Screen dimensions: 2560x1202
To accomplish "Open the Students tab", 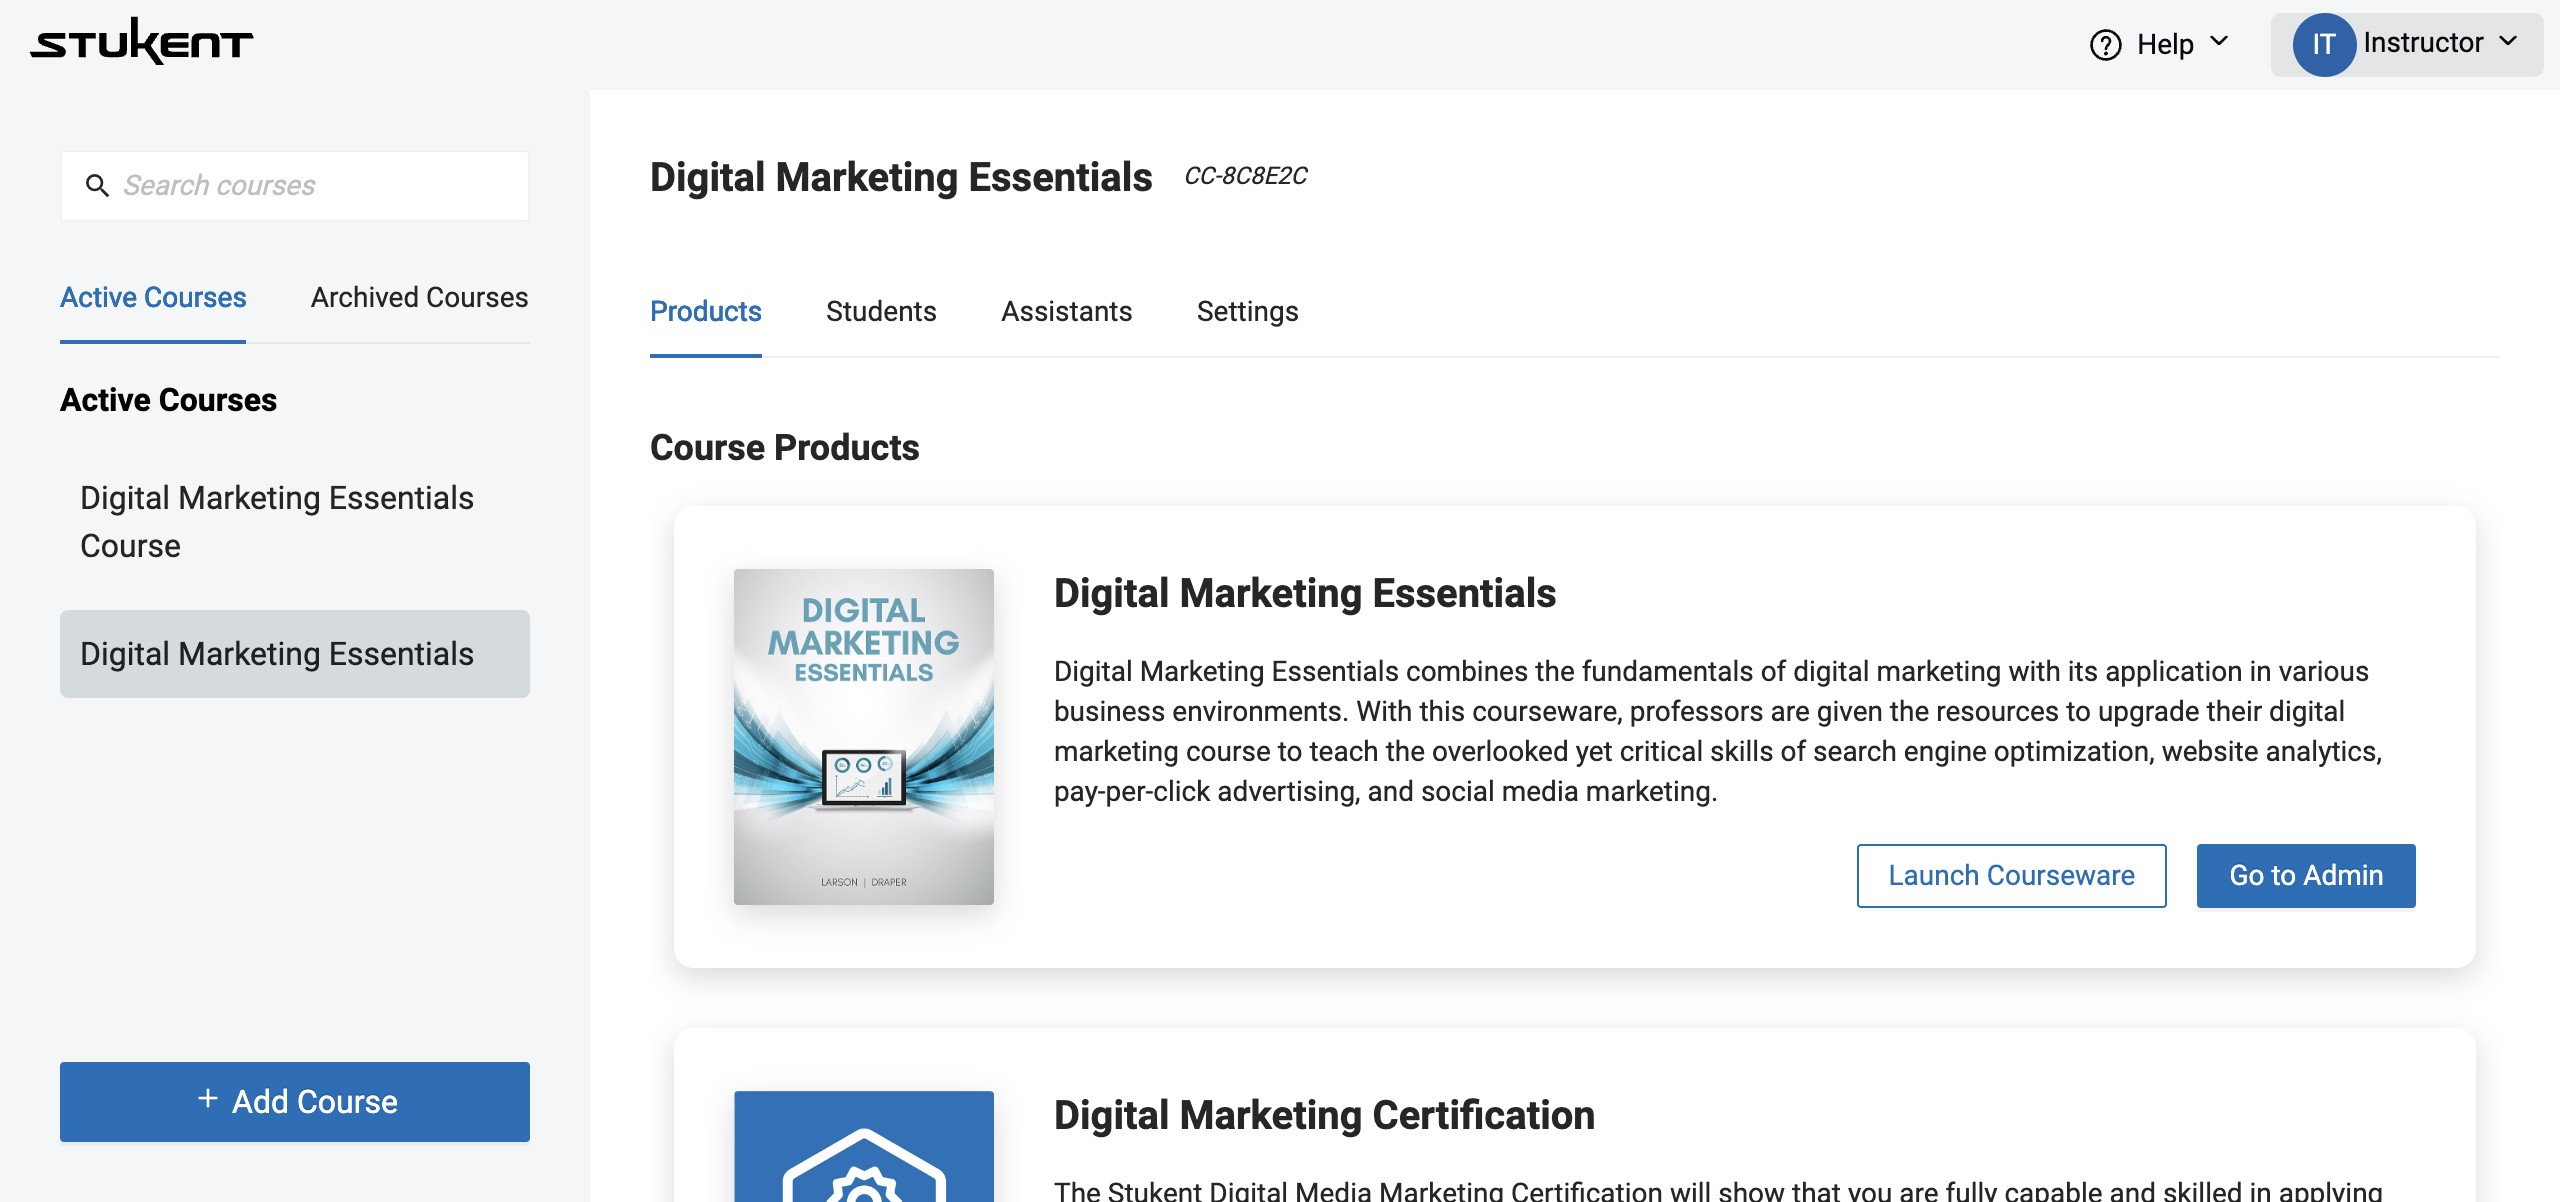I will pos(880,311).
